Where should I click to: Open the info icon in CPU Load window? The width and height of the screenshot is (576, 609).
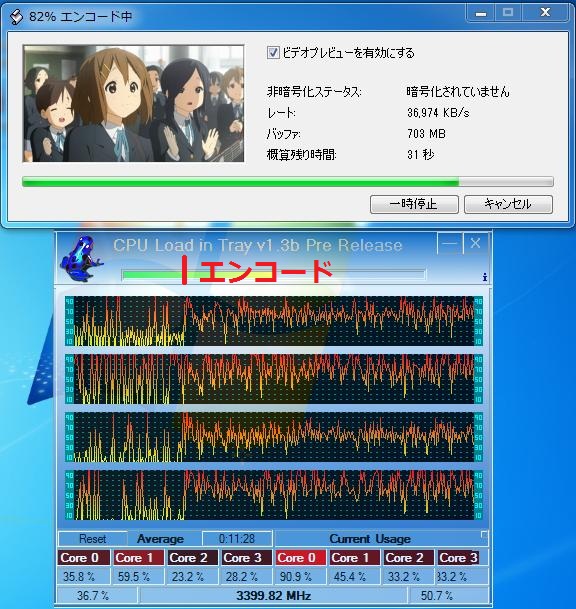click(x=485, y=277)
